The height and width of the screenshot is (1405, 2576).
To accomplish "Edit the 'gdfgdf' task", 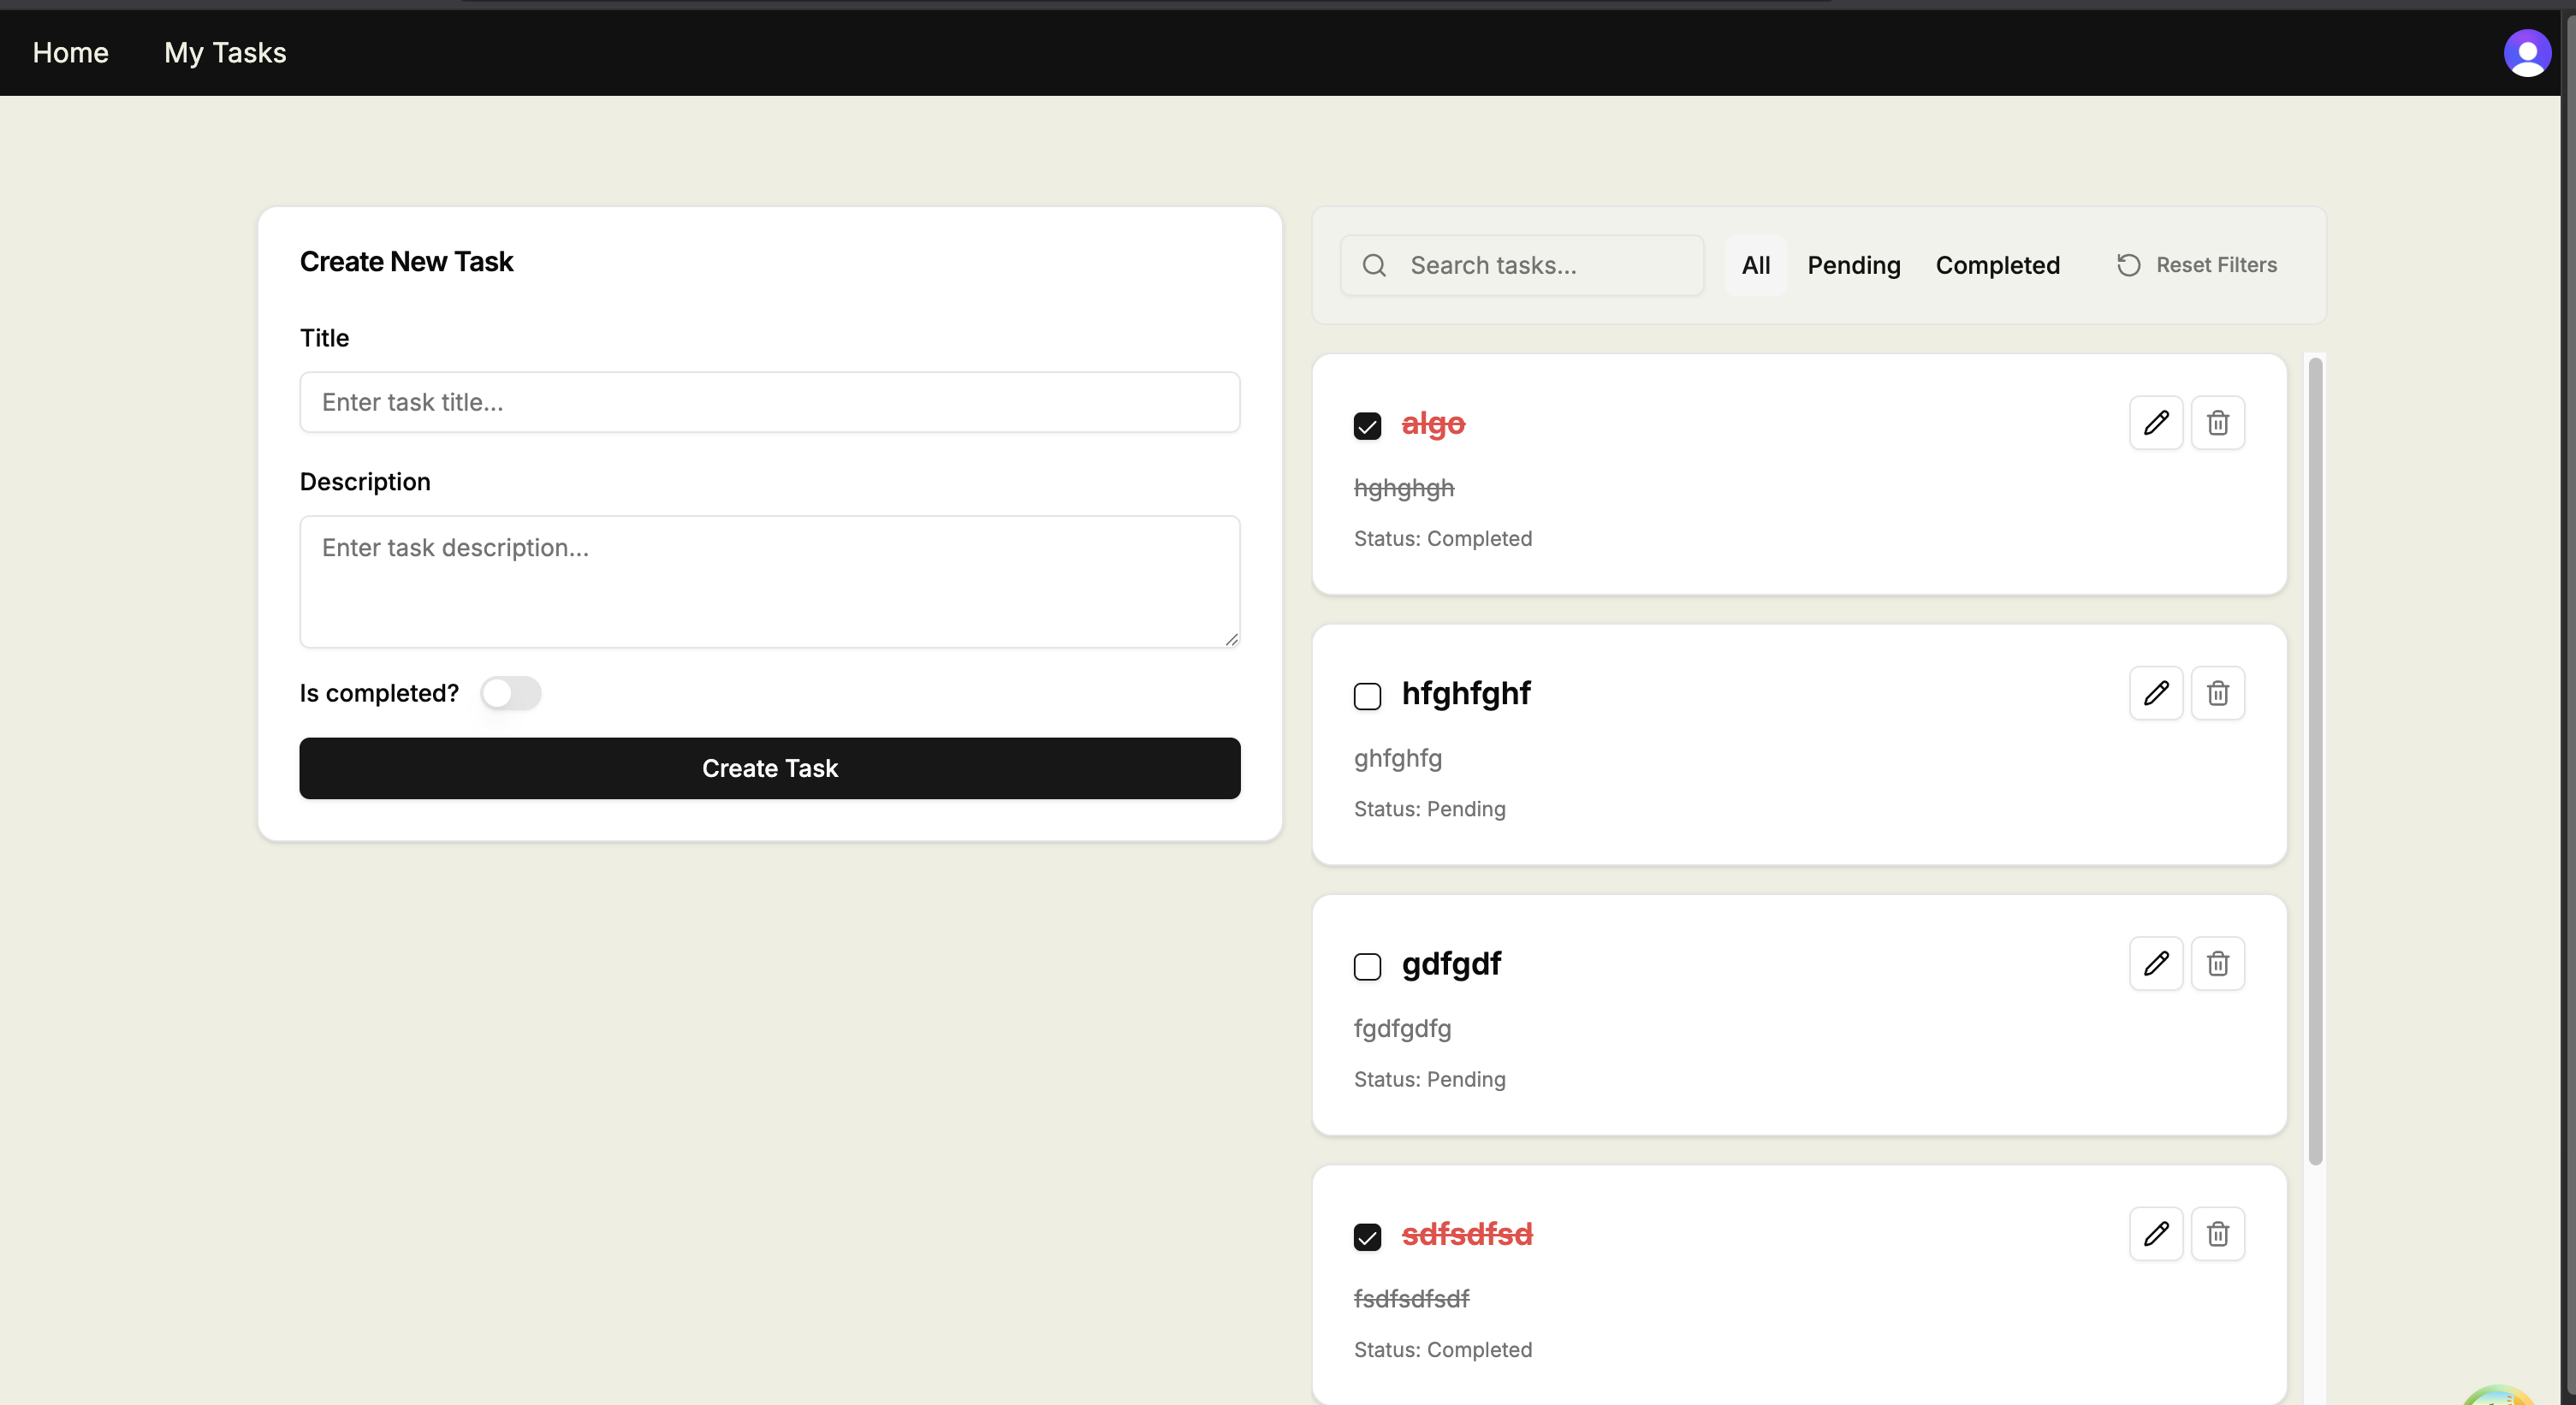I will pyautogui.click(x=2155, y=964).
